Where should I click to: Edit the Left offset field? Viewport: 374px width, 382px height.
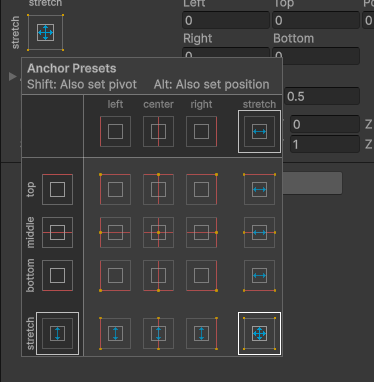pos(226,20)
